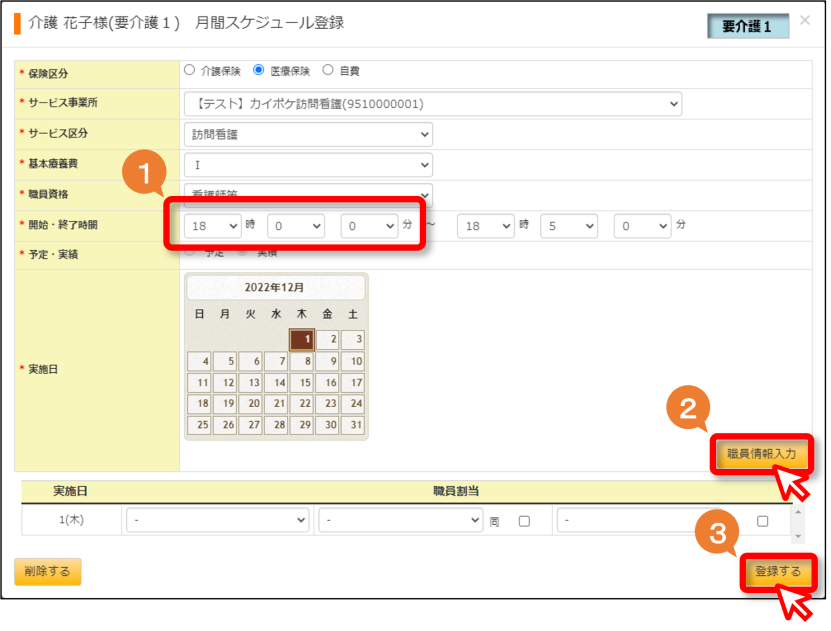
Task: Select day 31 on the calendar
Action: point(353,425)
